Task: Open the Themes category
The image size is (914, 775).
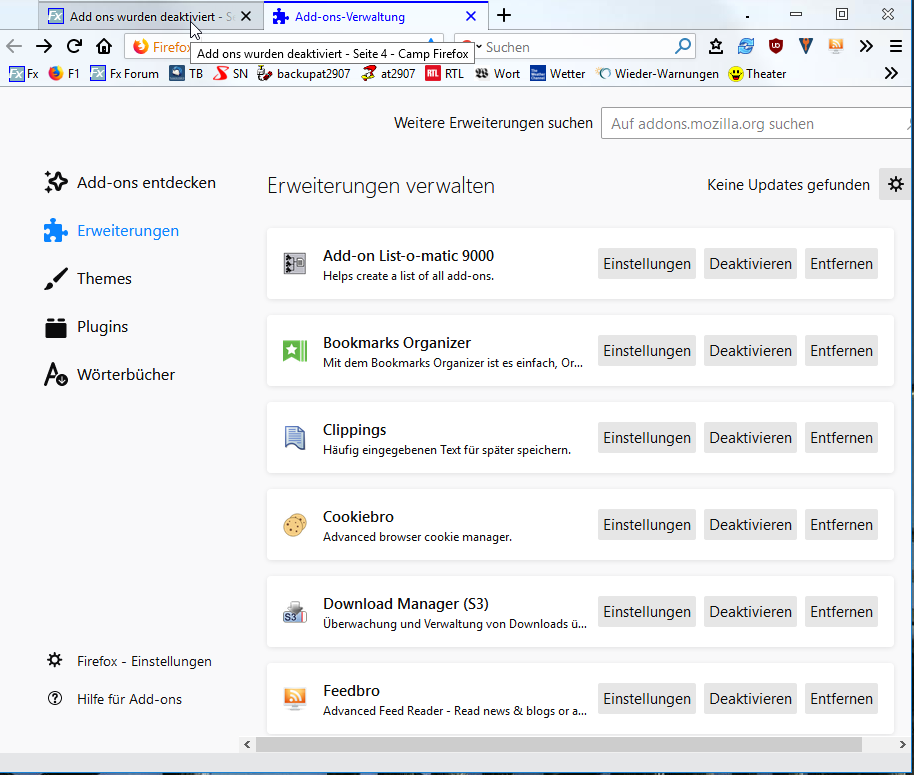Action: [x=88, y=279]
